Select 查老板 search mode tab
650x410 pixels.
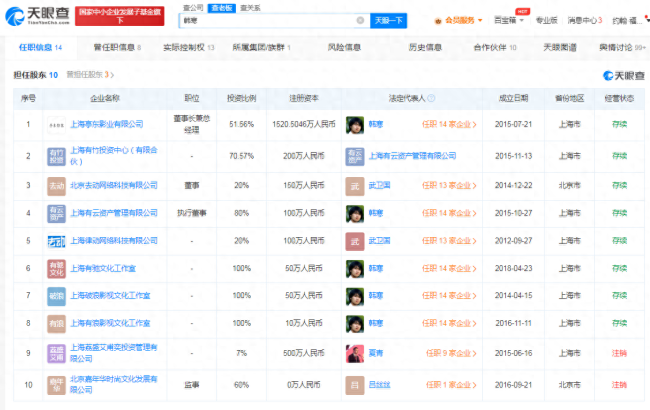222,8
